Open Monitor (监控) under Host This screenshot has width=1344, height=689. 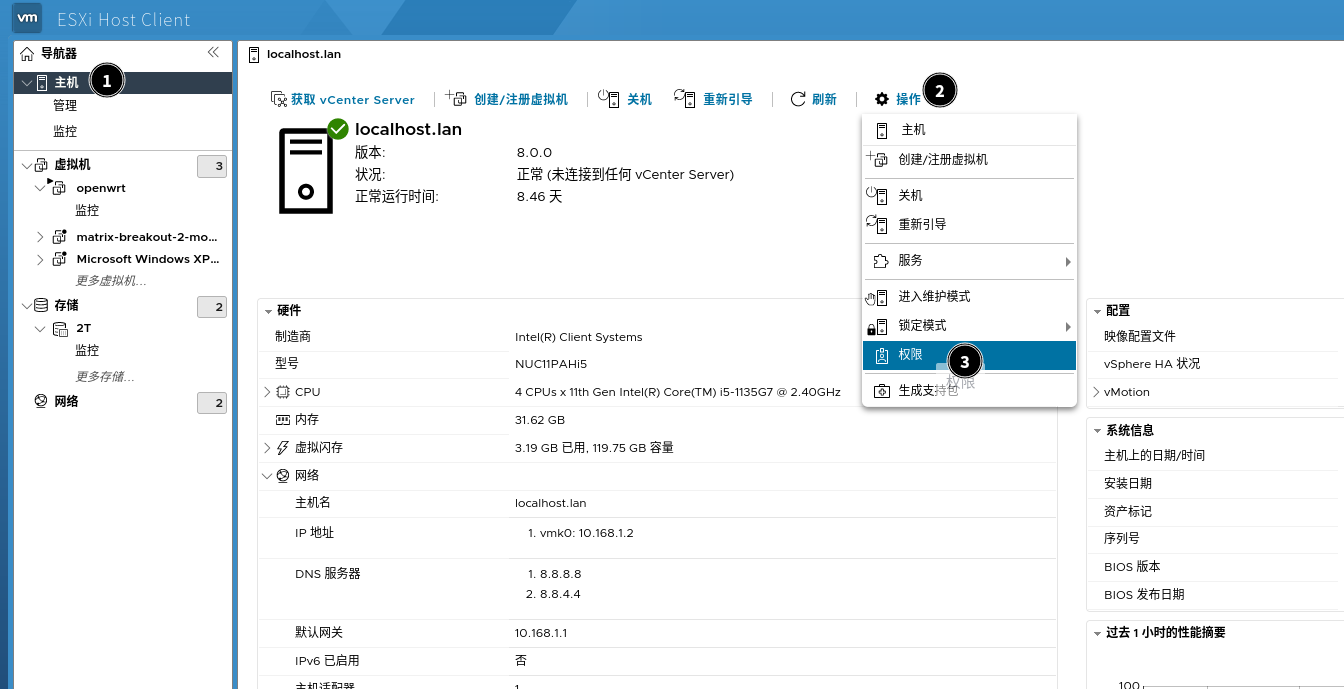65,132
